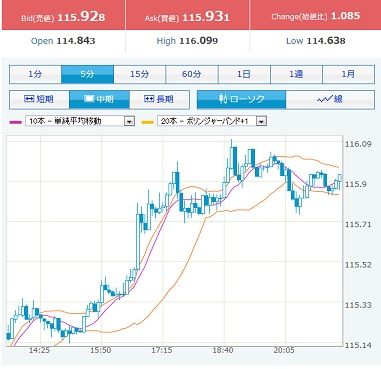
Task: Switch to the 60分 timeframe
Action: [x=192, y=74]
